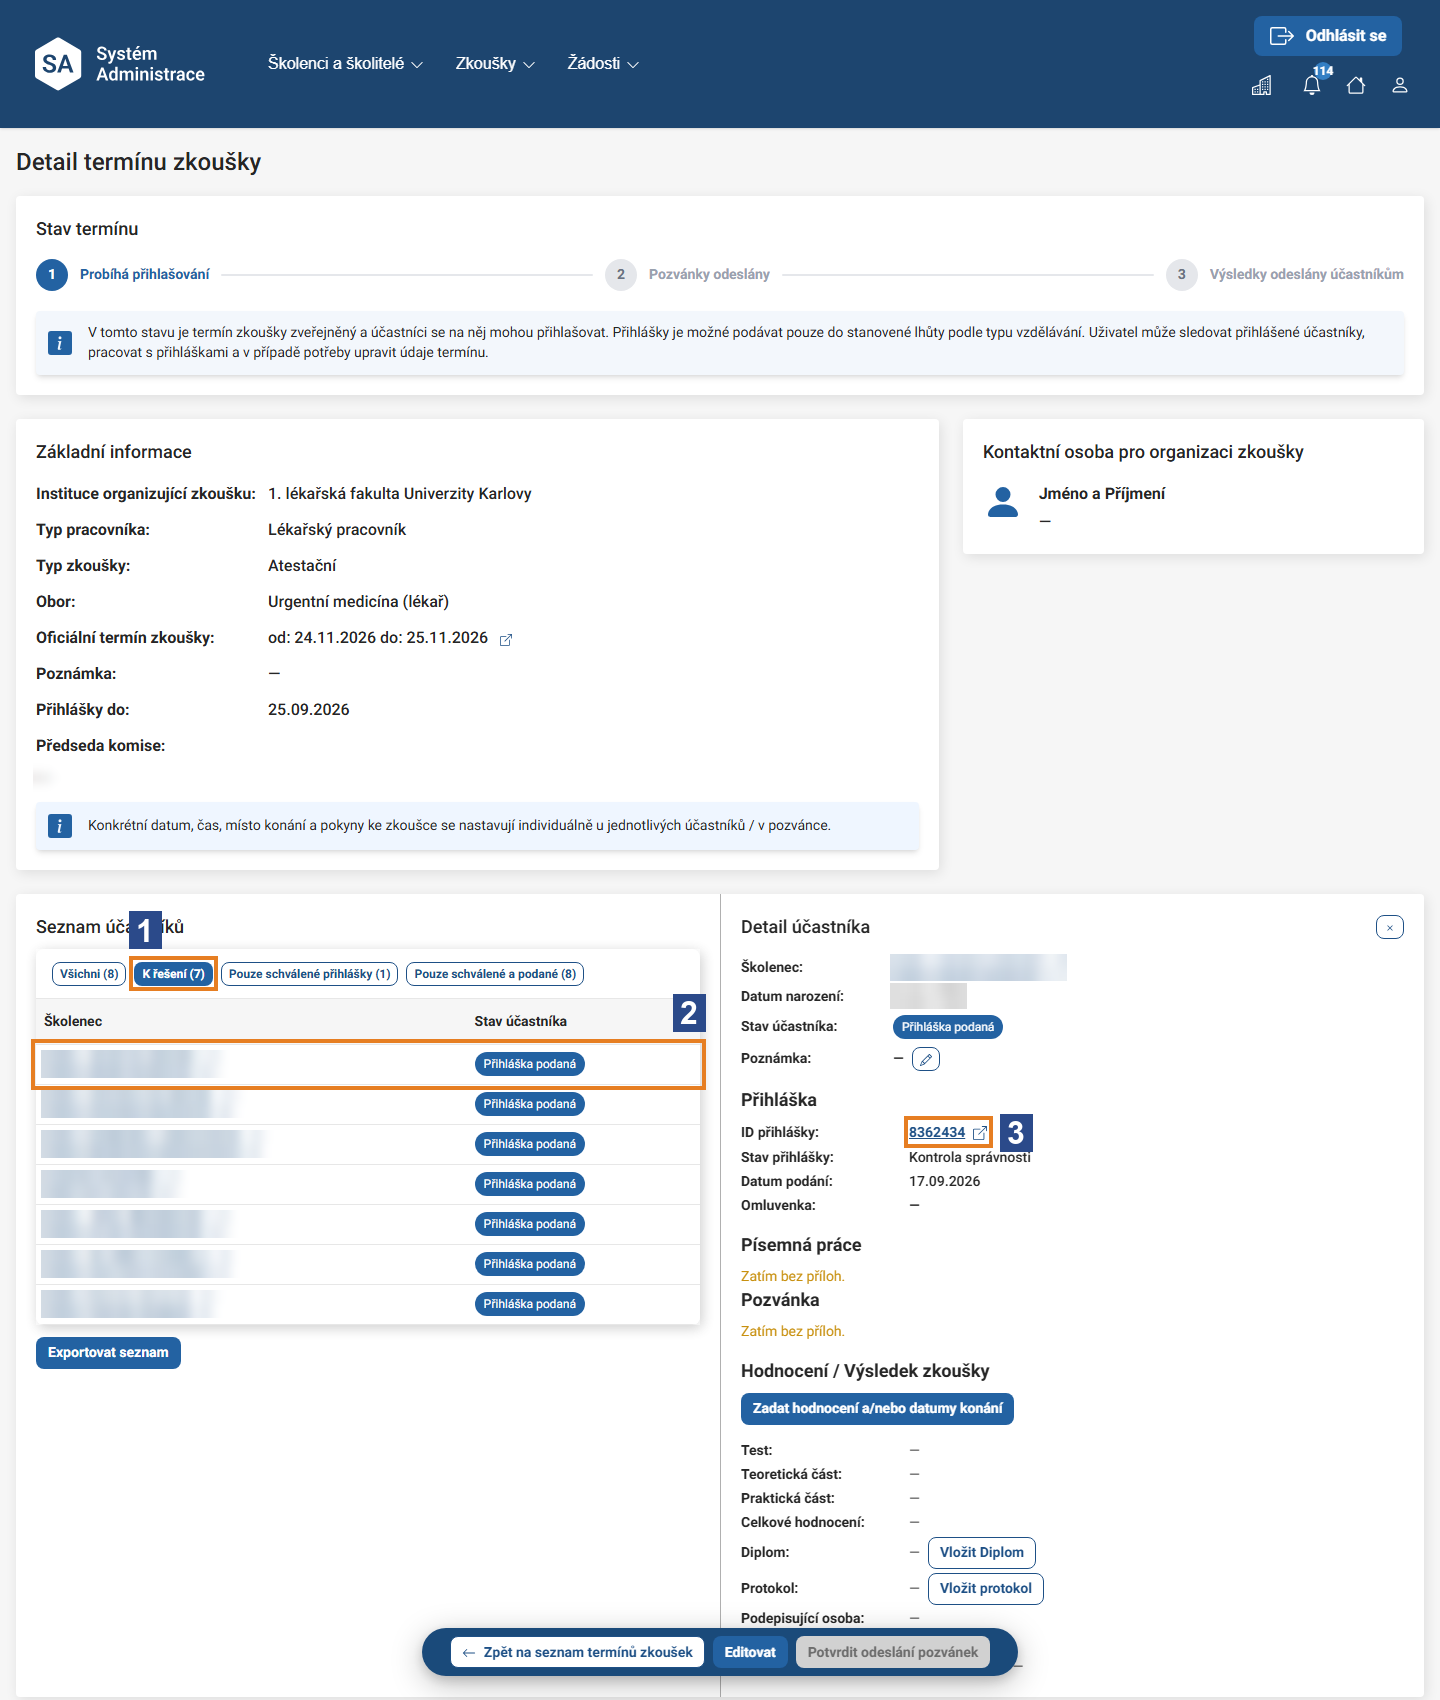Click Zadat hodnocení a/nebo datumy konání
The width and height of the screenshot is (1440, 1700).
click(877, 1409)
